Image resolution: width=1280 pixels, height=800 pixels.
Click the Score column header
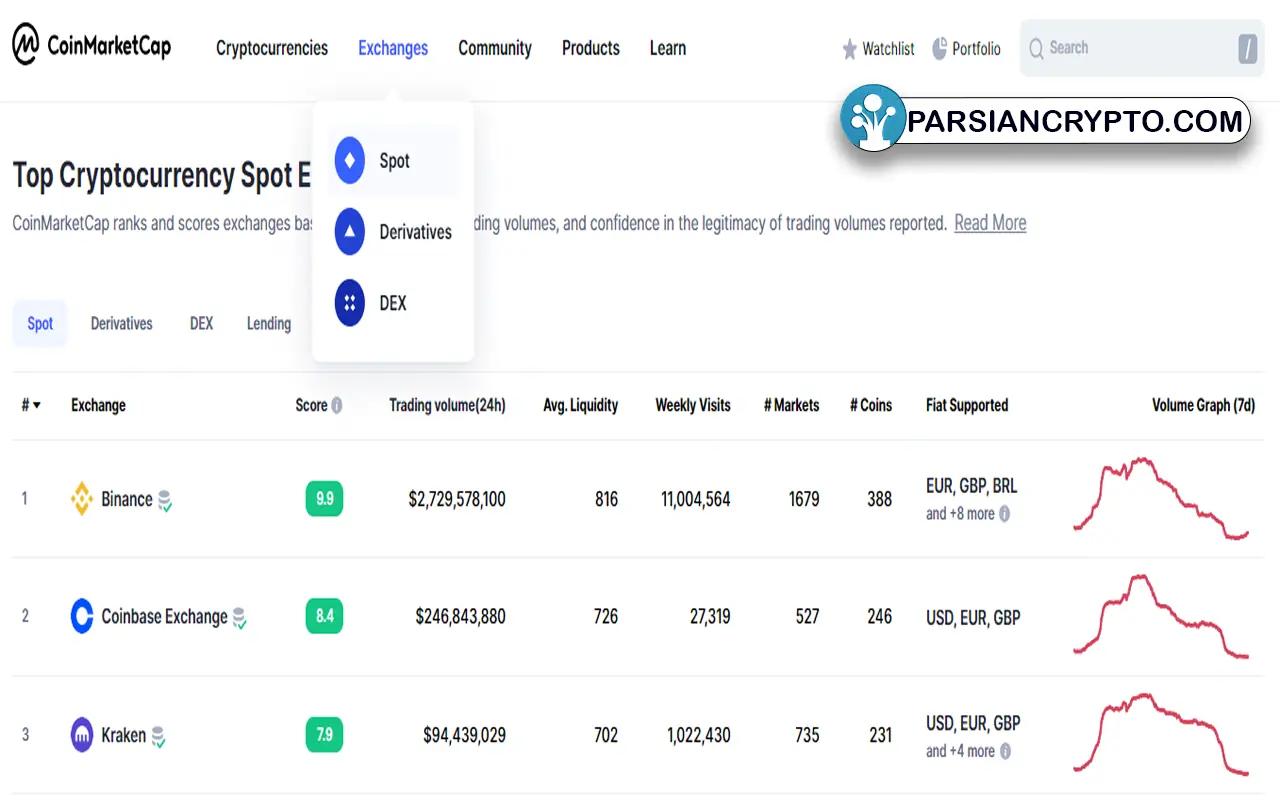coord(311,405)
